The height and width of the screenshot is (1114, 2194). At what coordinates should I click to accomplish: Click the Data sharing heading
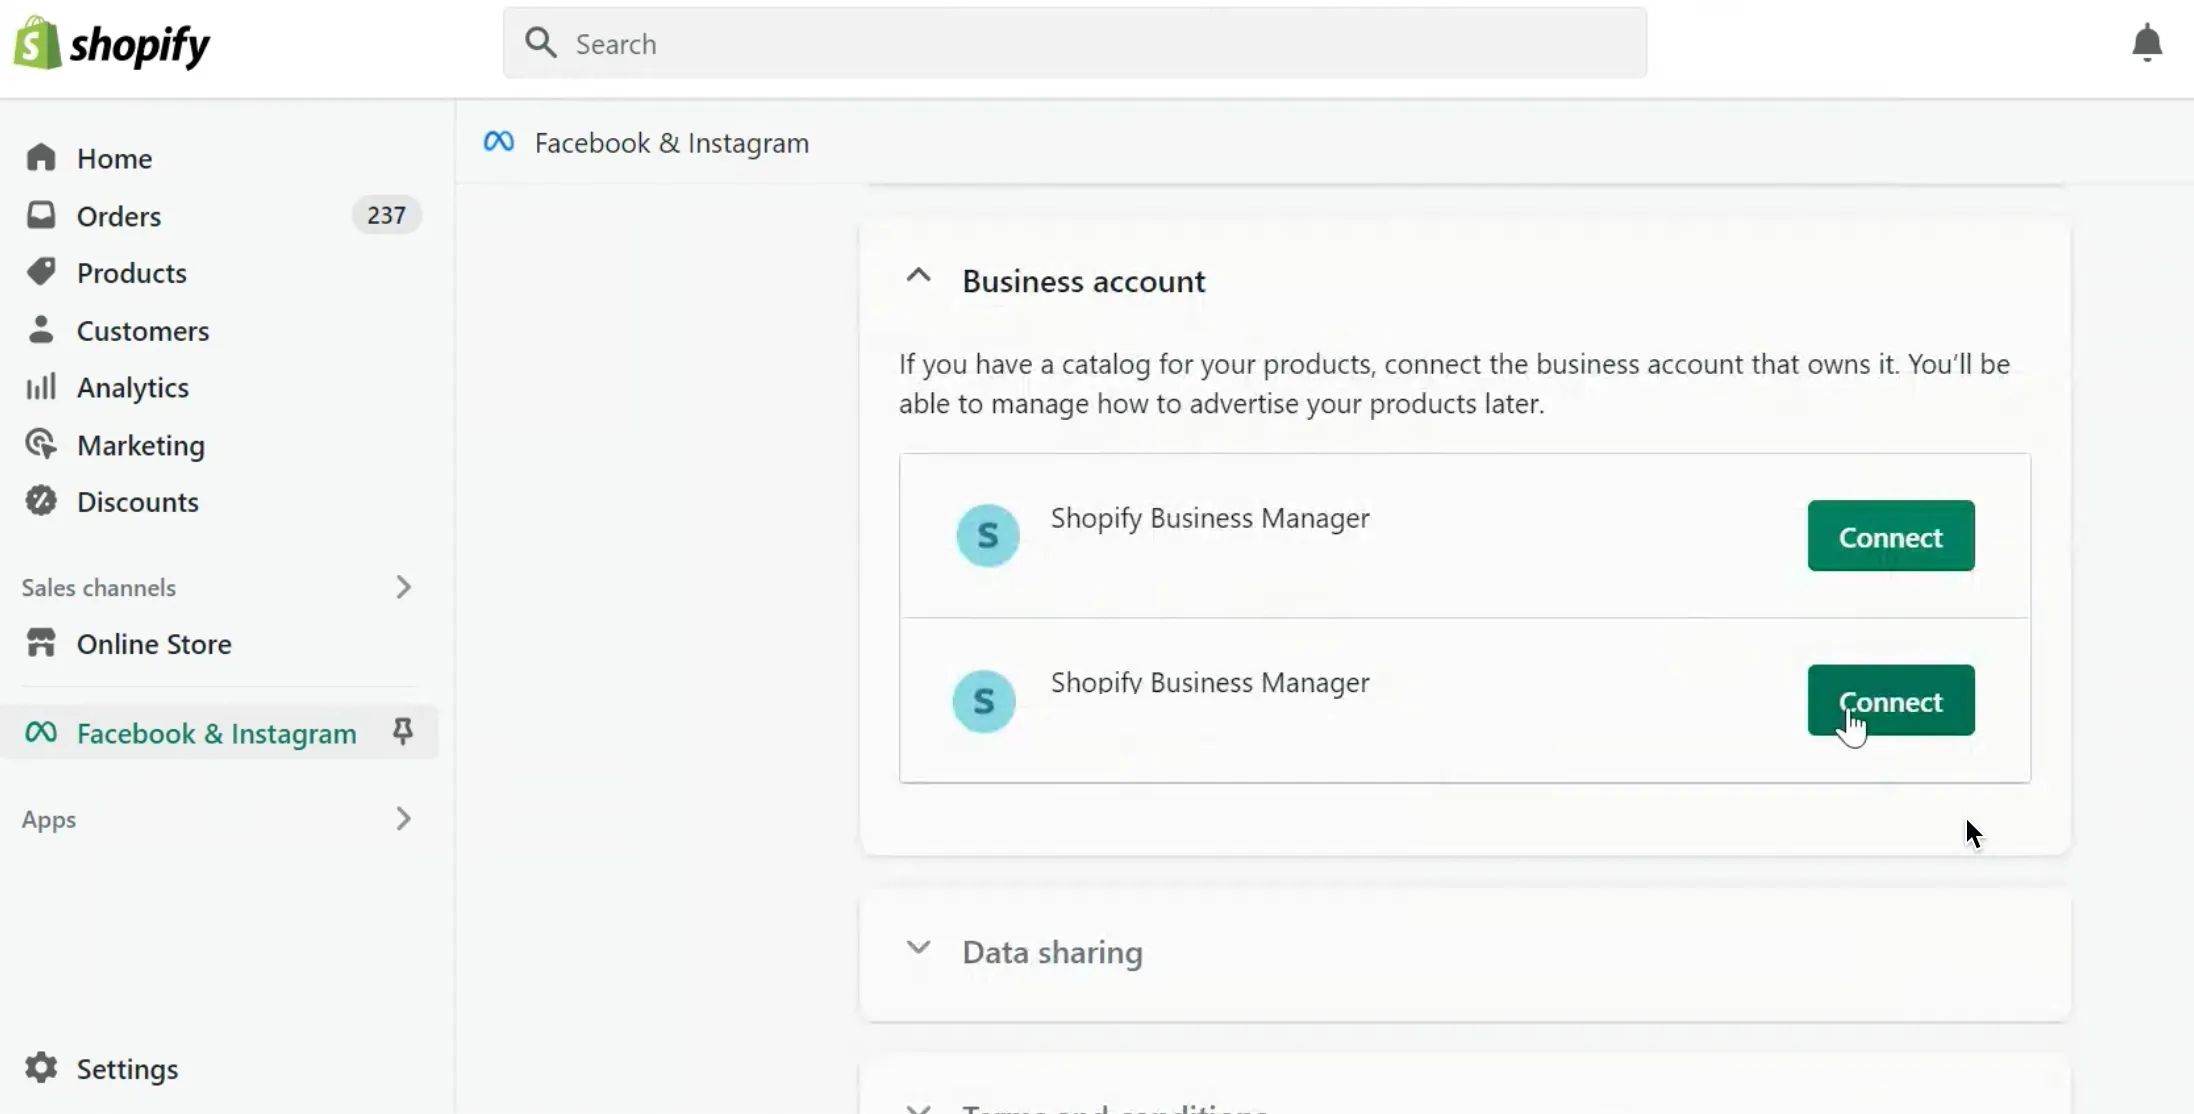point(1052,953)
